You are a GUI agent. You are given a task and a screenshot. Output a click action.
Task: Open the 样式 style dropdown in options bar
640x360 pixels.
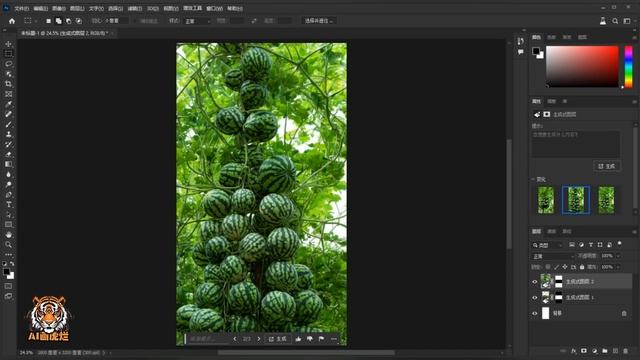click(197, 21)
